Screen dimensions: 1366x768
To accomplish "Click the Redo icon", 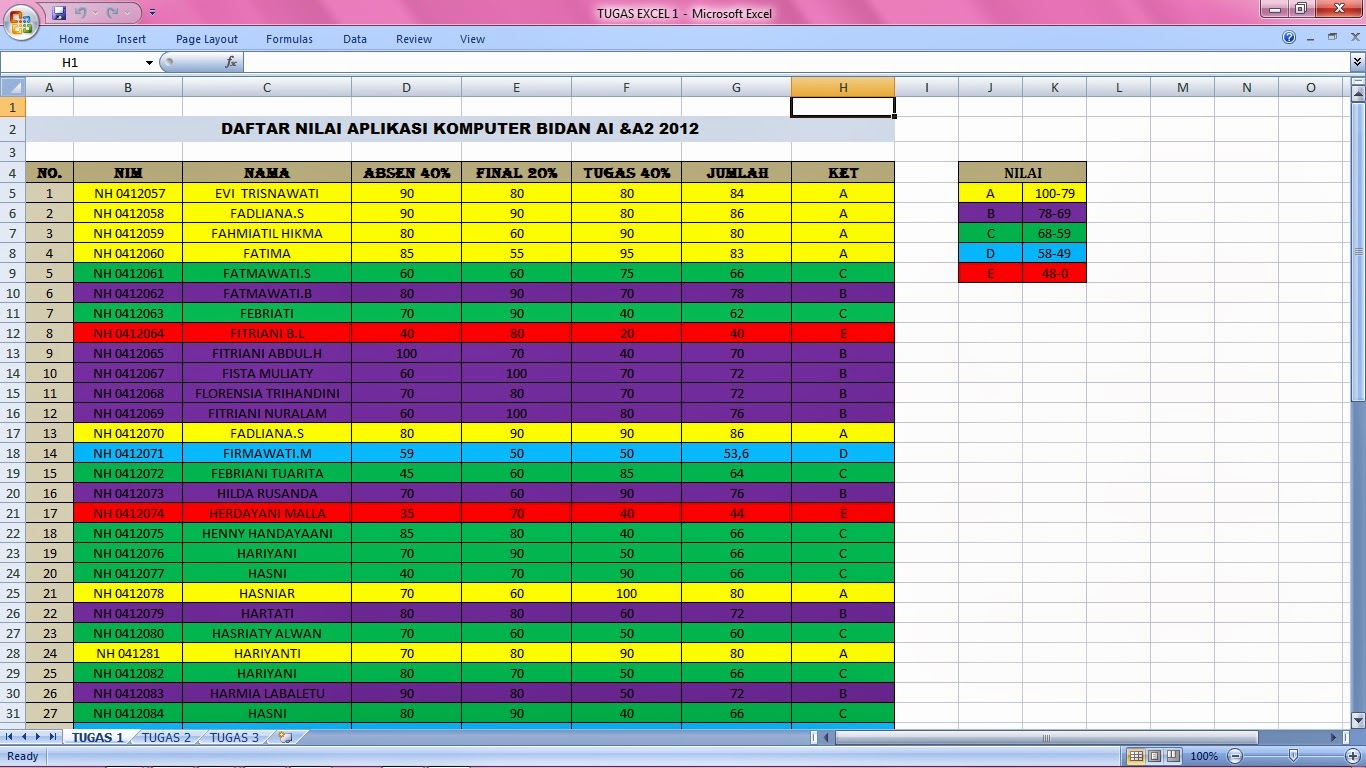I will pyautogui.click(x=112, y=12).
